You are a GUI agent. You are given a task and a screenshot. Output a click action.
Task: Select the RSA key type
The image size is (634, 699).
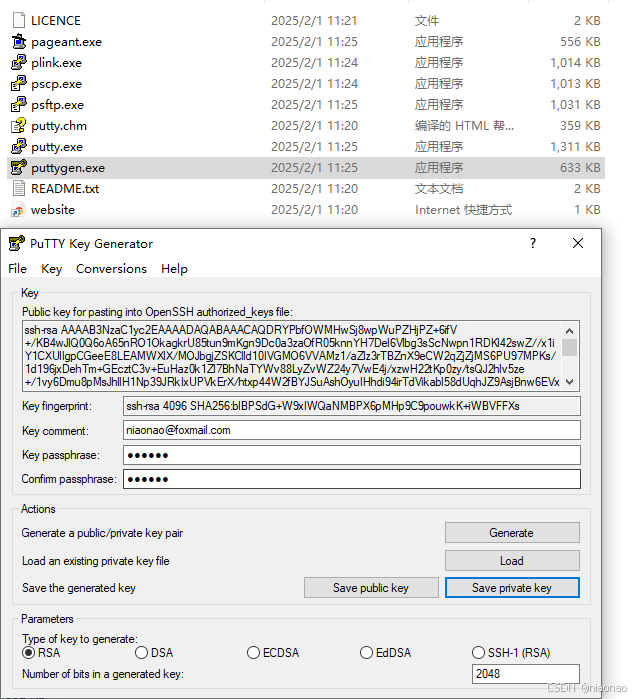click(x=41, y=653)
